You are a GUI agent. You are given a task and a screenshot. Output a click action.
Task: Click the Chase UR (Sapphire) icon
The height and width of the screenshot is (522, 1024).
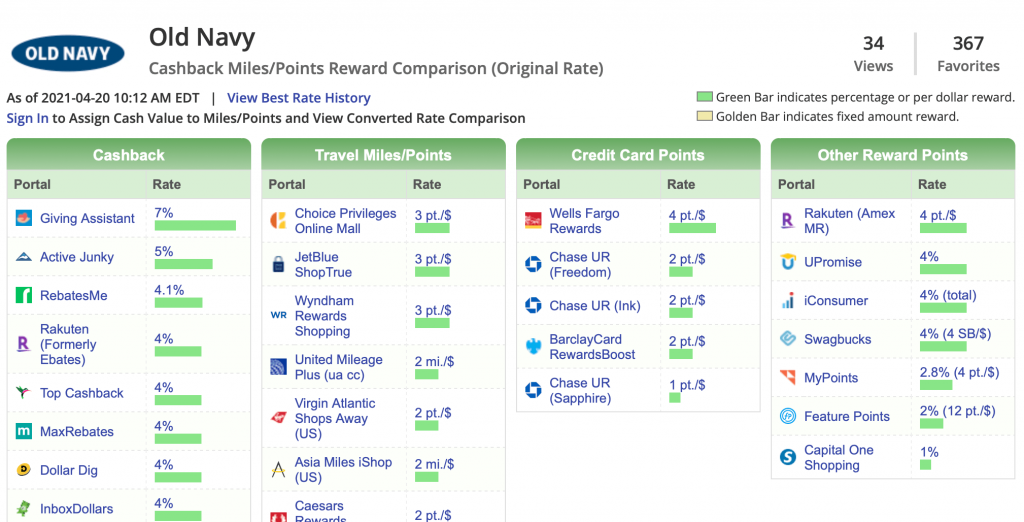click(533, 391)
